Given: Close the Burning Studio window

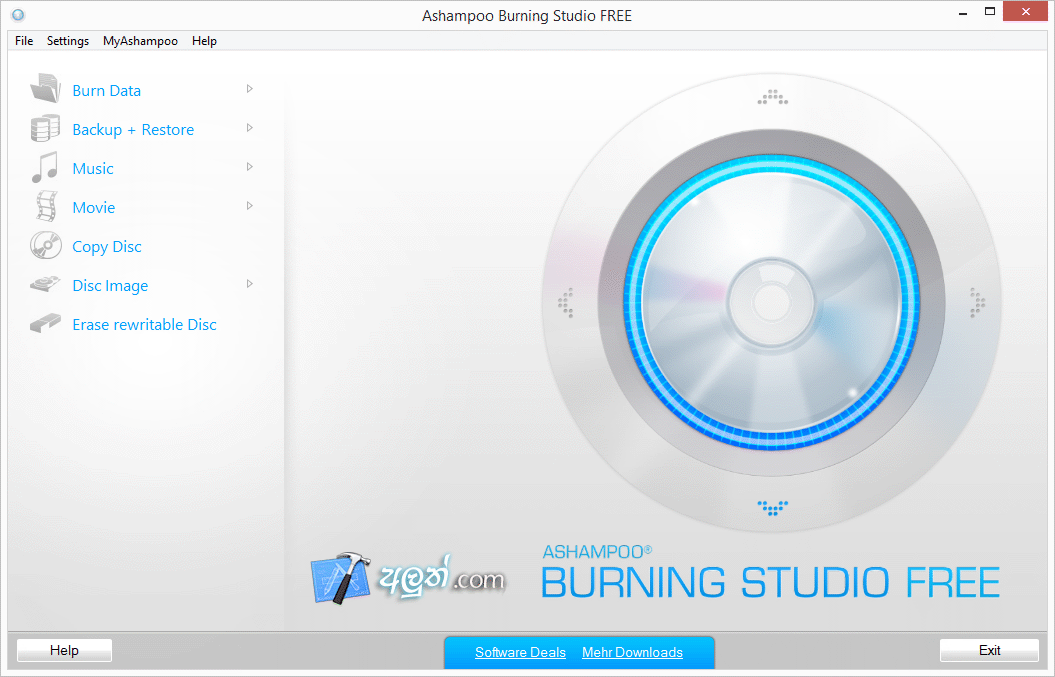Looking at the screenshot, I should (1025, 11).
